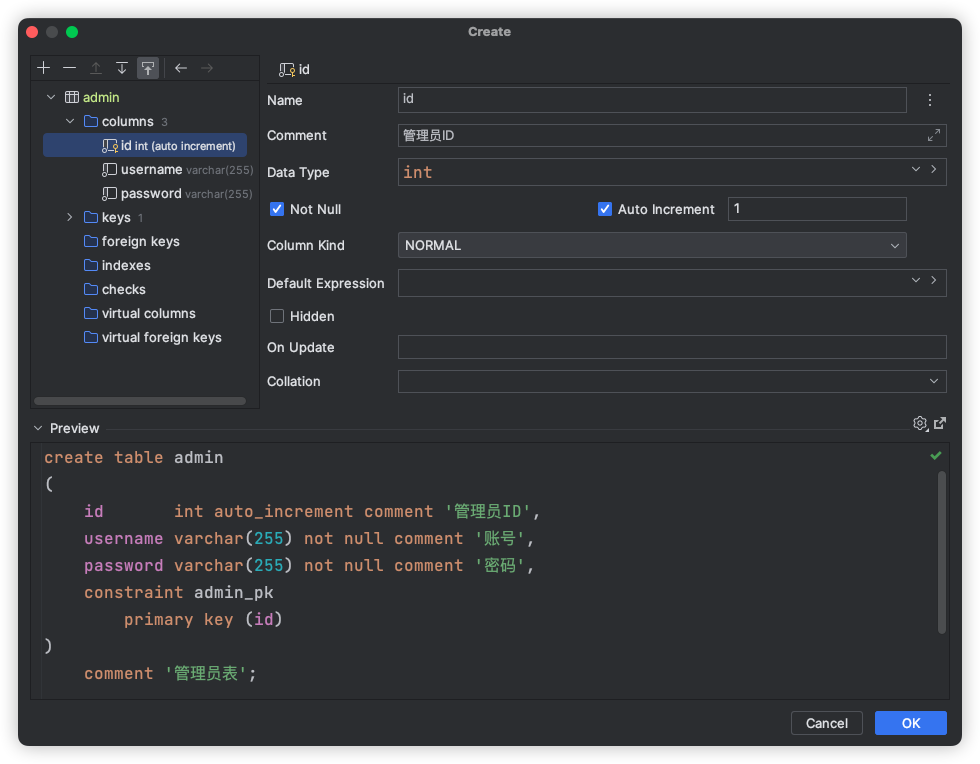Toggle the Auto Increment checkbox
980x764 pixels.
tap(605, 209)
